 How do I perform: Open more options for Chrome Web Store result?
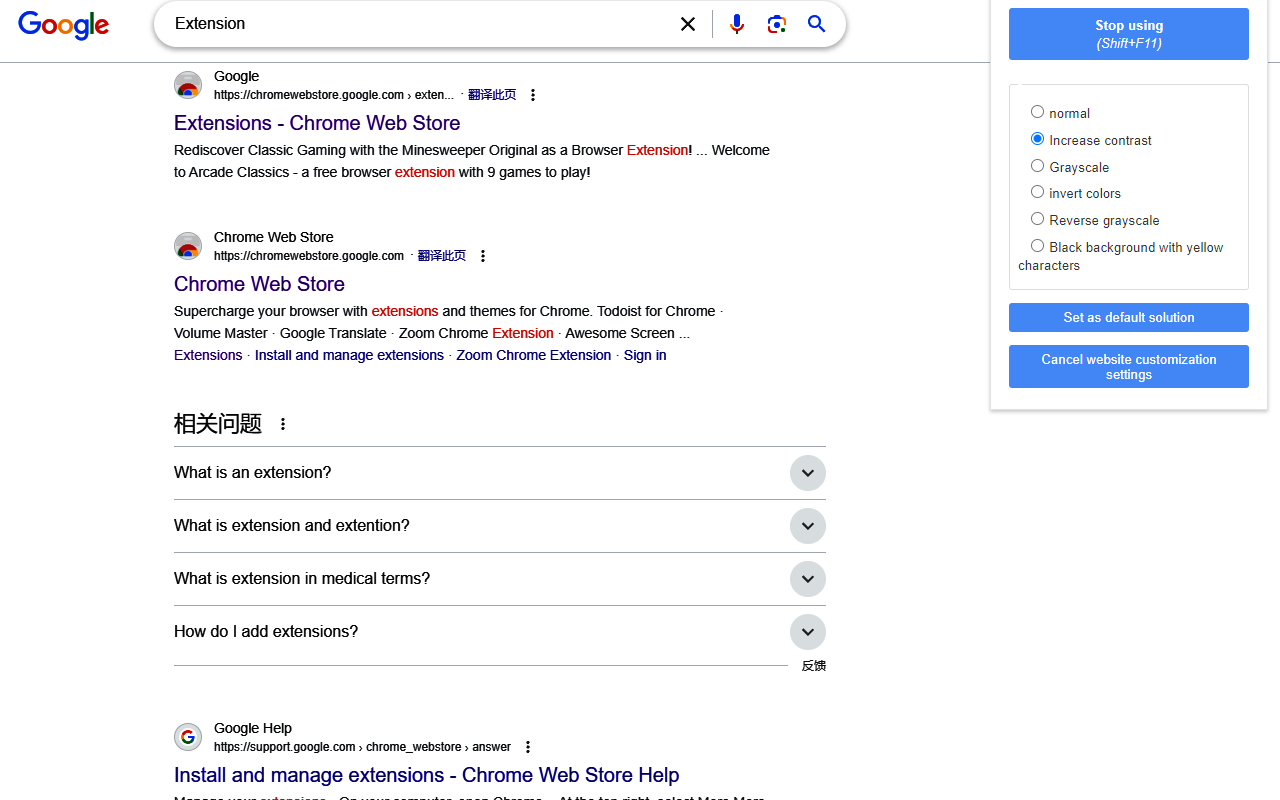click(x=483, y=256)
